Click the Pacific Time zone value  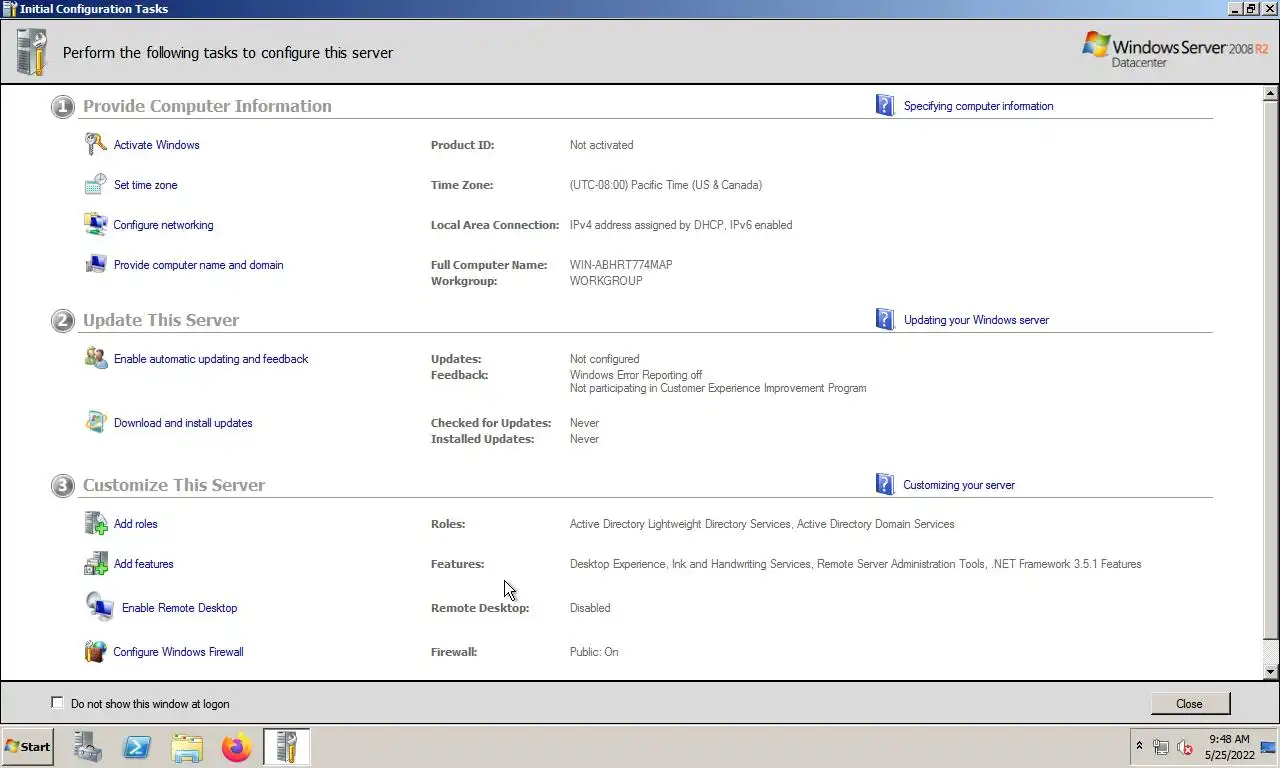tap(666, 185)
